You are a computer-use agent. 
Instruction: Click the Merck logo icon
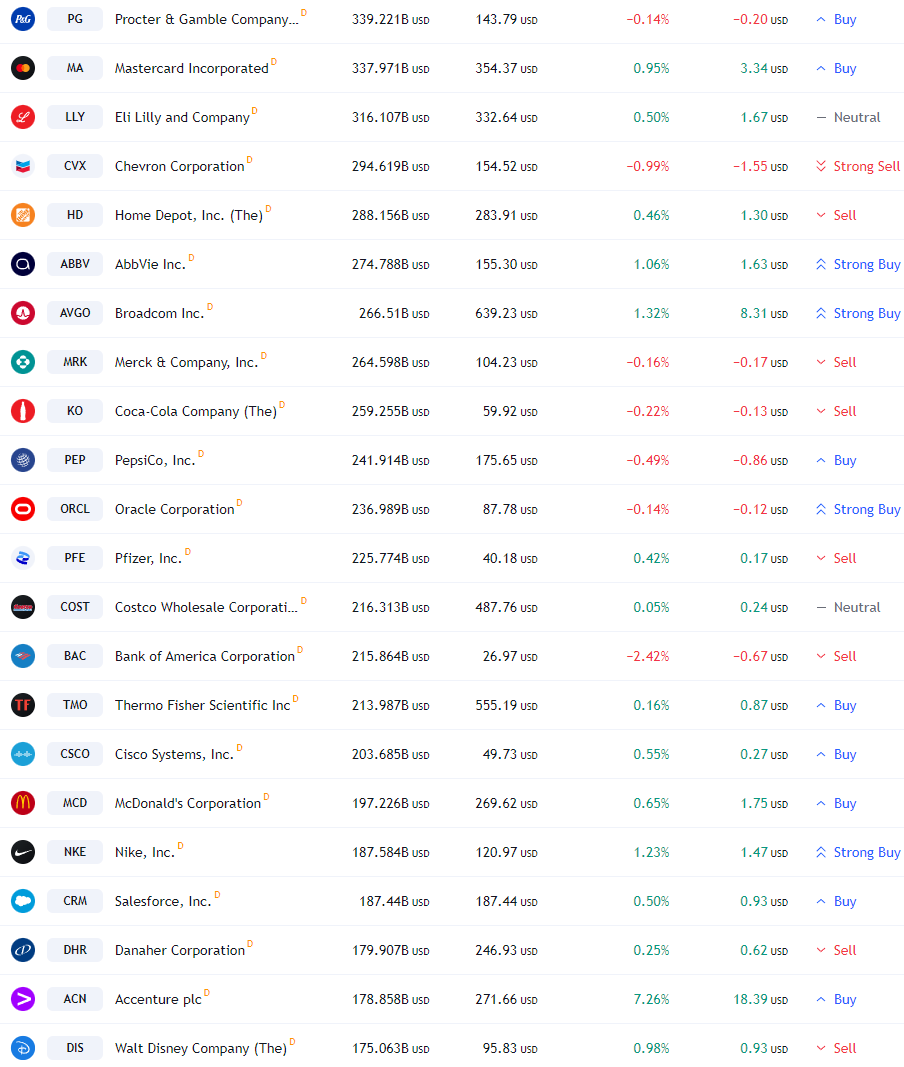tap(23, 362)
